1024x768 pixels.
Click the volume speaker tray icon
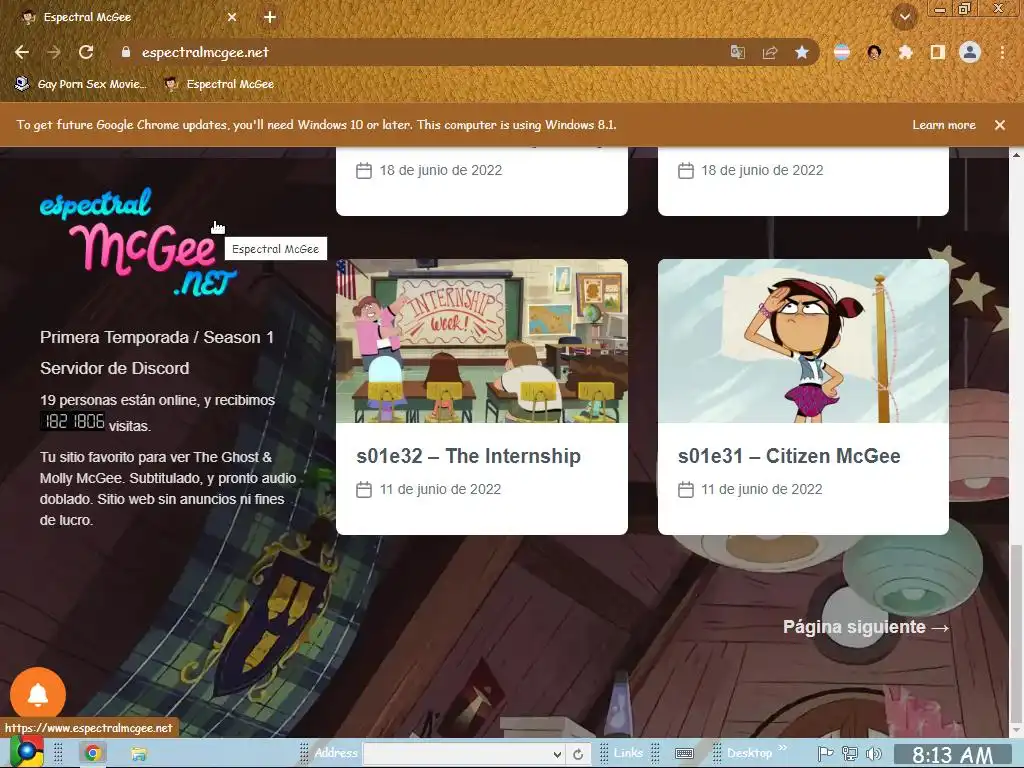pos(873,754)
